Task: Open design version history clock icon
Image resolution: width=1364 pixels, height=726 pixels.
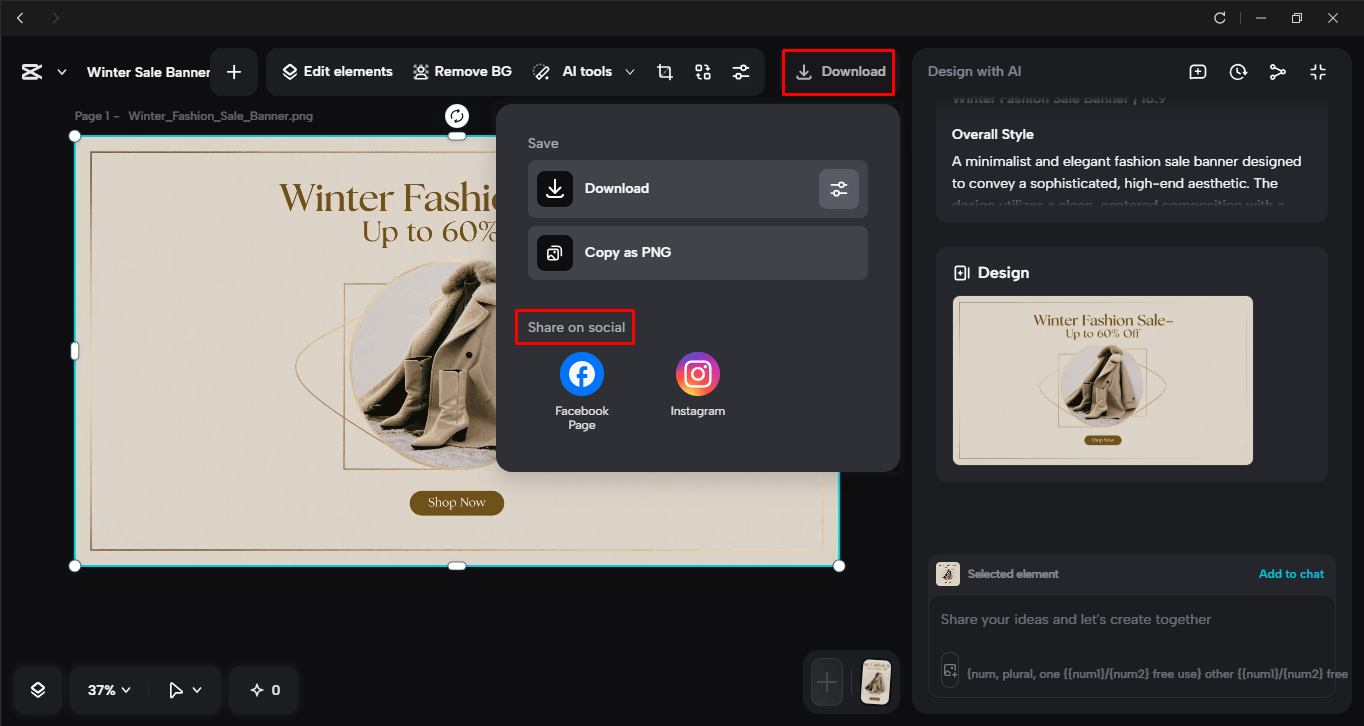Action: [1237, 71]
